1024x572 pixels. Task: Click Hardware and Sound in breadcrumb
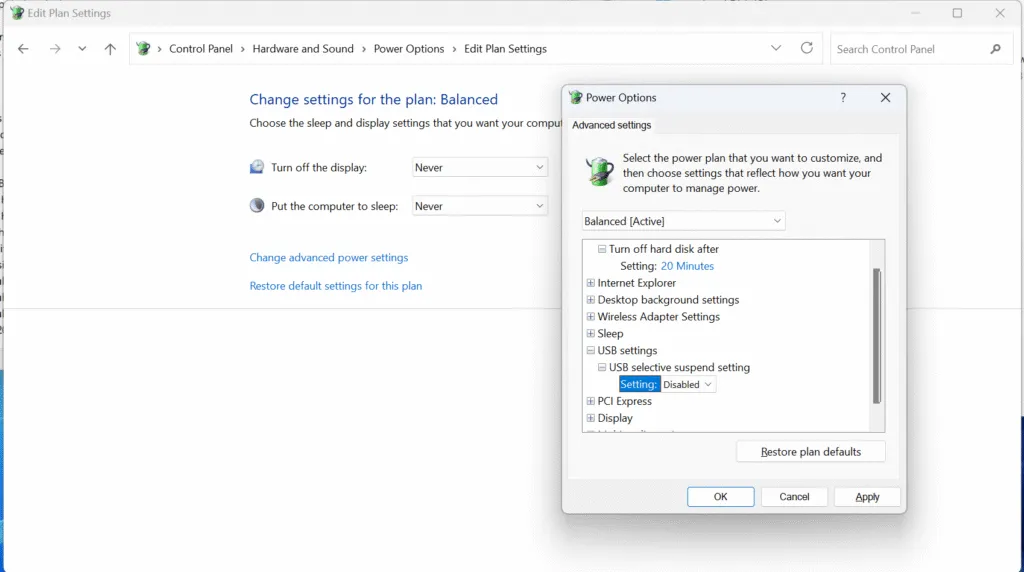(x=303, y=49)
